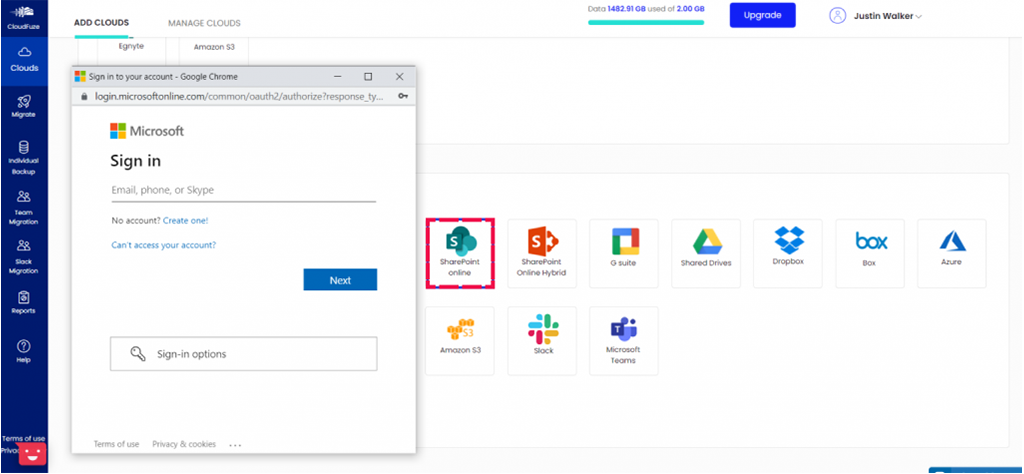Screen dimensions: 1024x474
Task: Select the Azure cloud tile
Action: 952,253
